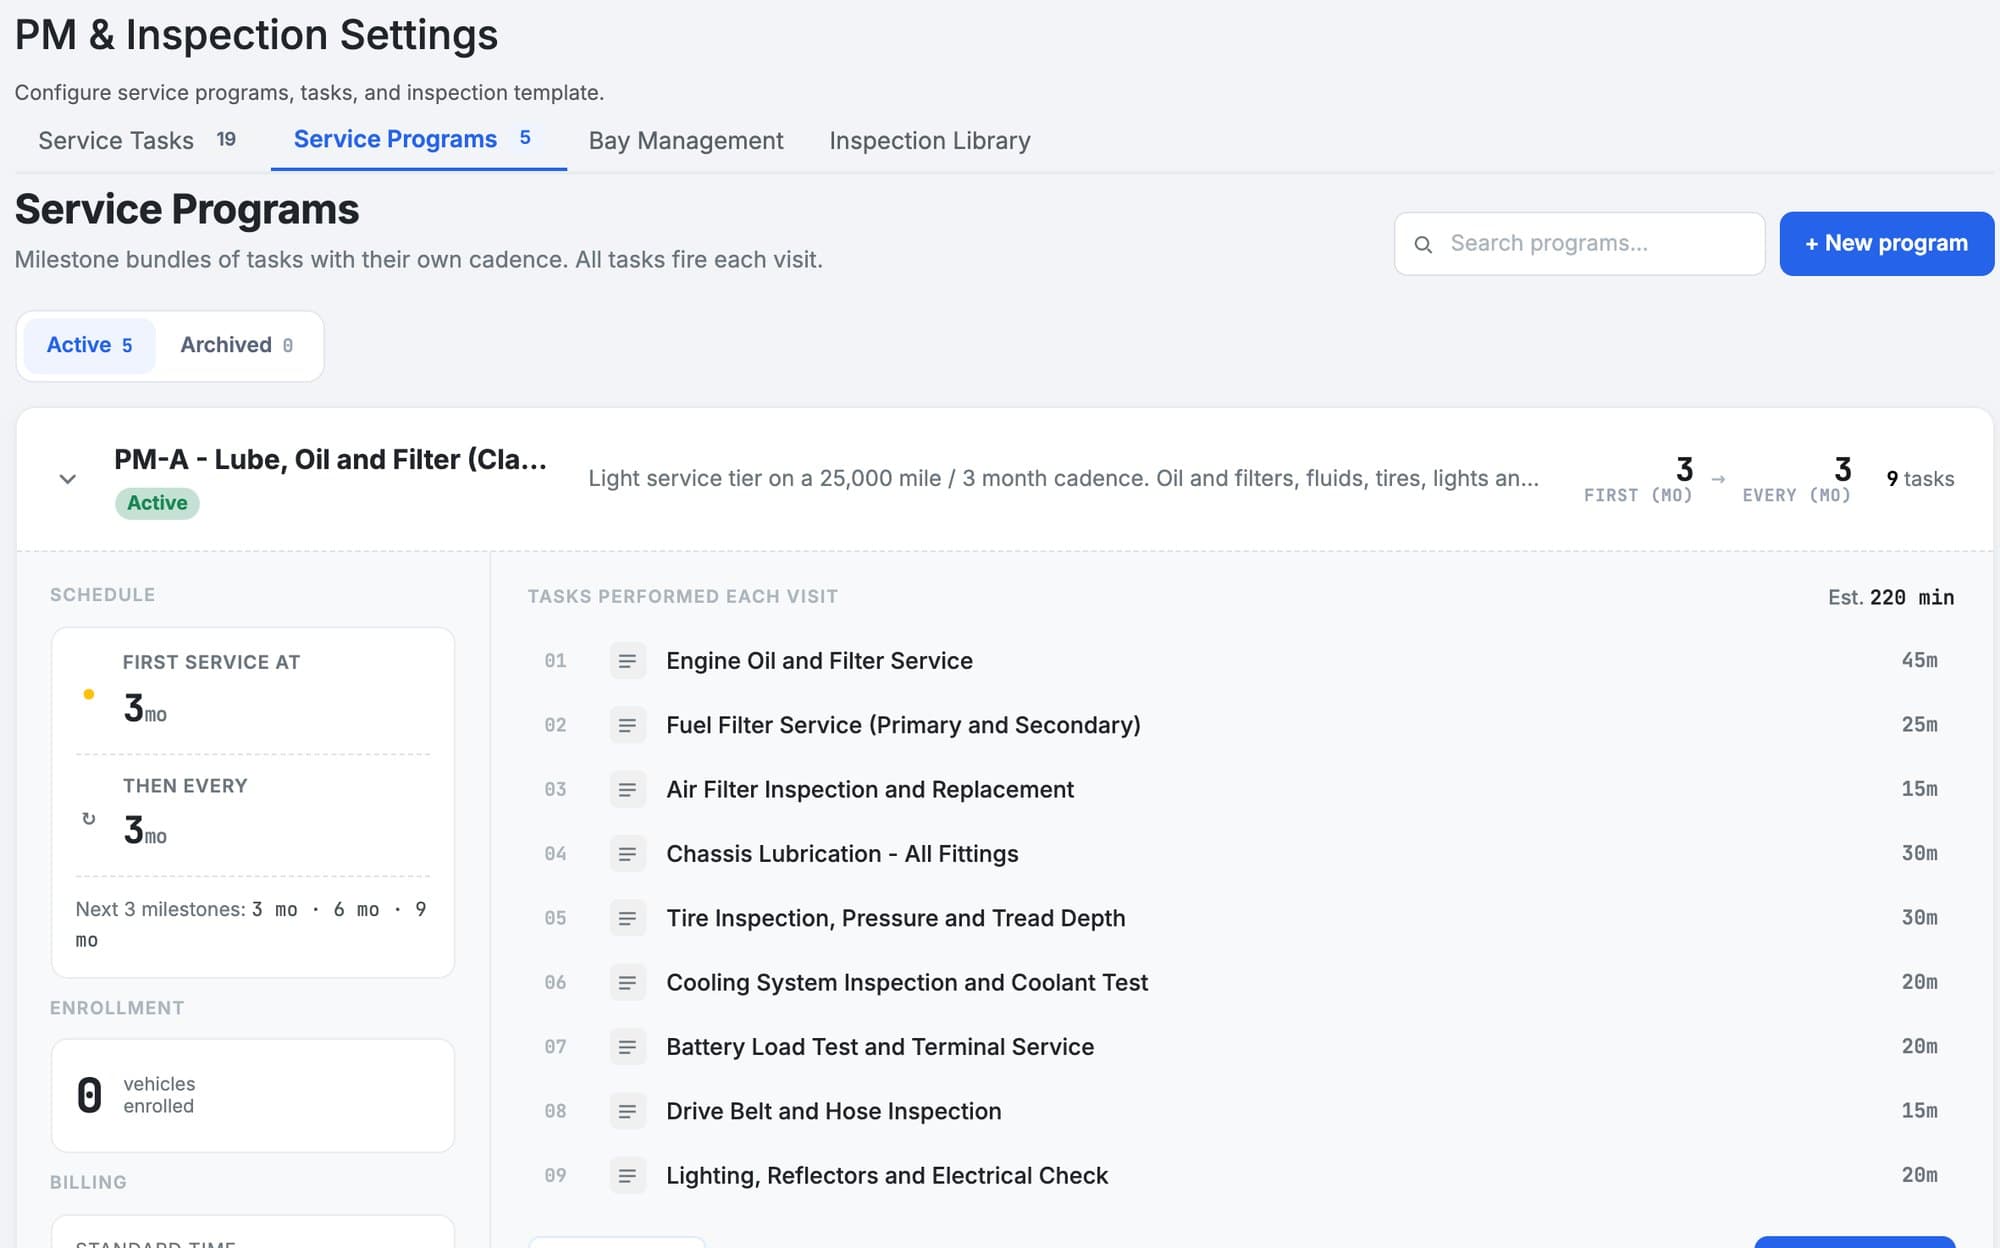
Task: Click the icon beside Lighting, Reflectors and Electrical Check
Action: [627, 1176]
